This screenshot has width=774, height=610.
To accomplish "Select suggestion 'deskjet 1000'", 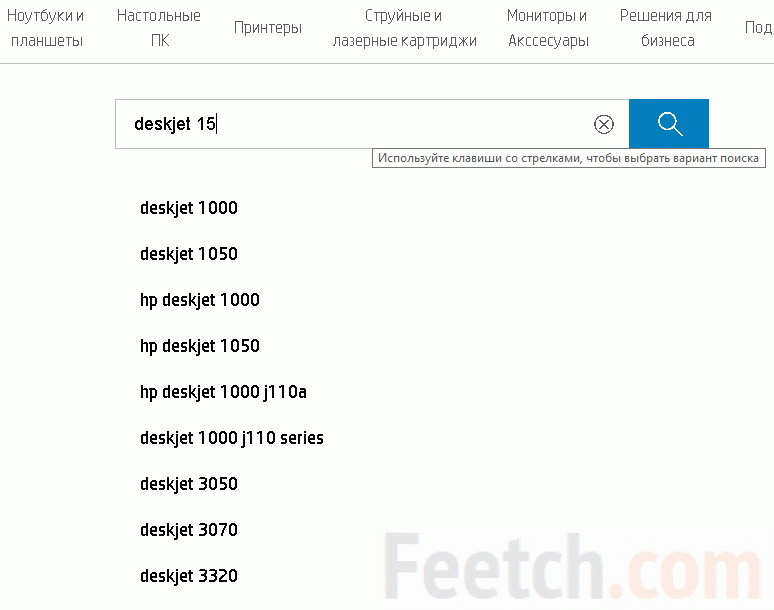I will click(189, 208).
